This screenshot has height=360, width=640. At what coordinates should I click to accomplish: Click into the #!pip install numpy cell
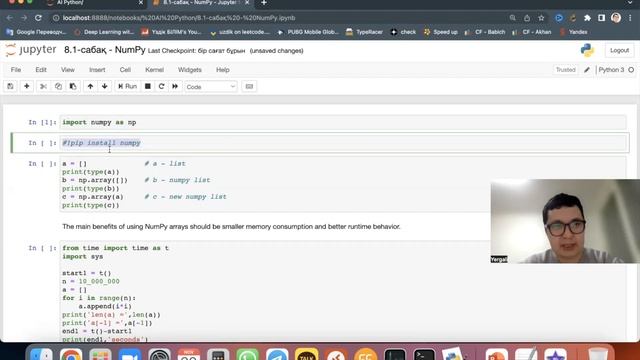tap(343, 143)
